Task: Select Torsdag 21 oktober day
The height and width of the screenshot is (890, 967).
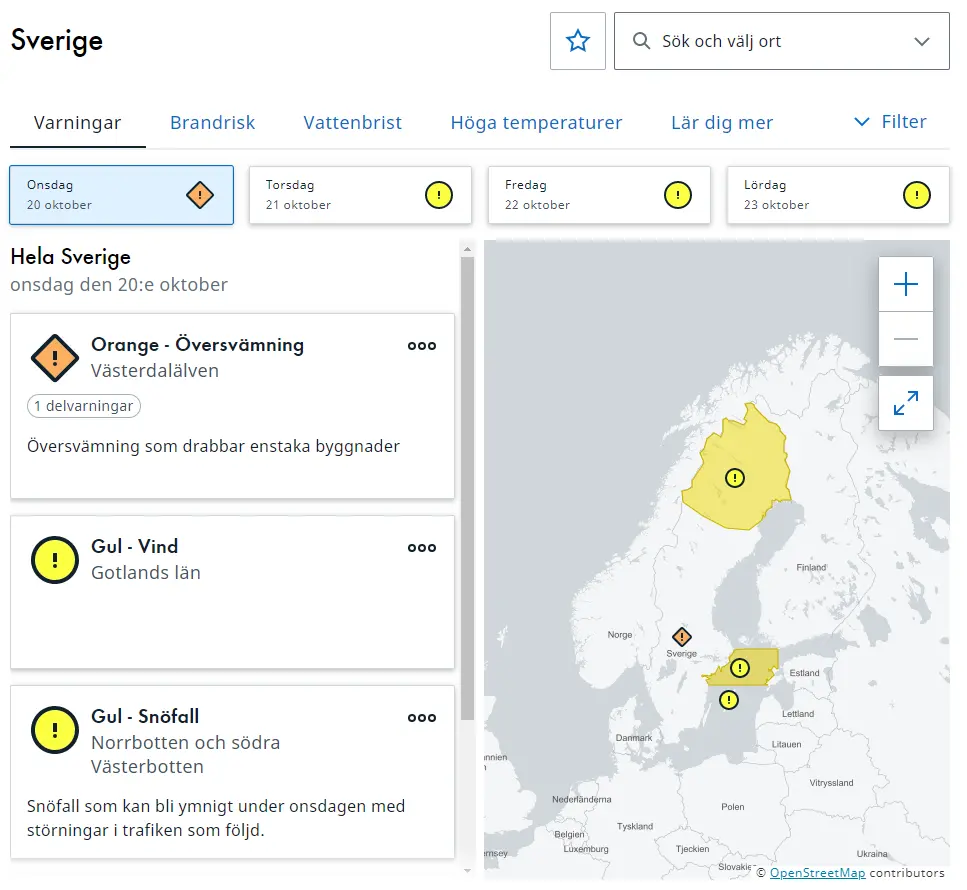Action: [x=360, y=195]
